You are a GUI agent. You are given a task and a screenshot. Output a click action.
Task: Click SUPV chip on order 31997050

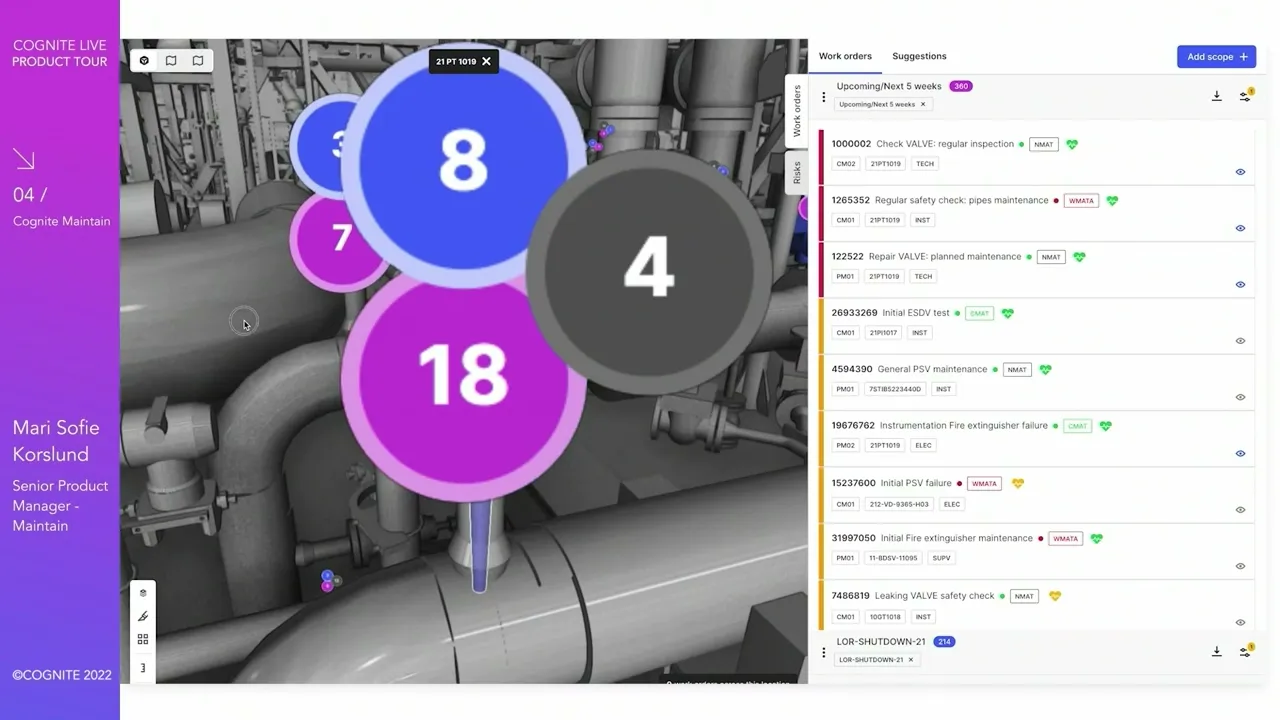pos(941,558)
